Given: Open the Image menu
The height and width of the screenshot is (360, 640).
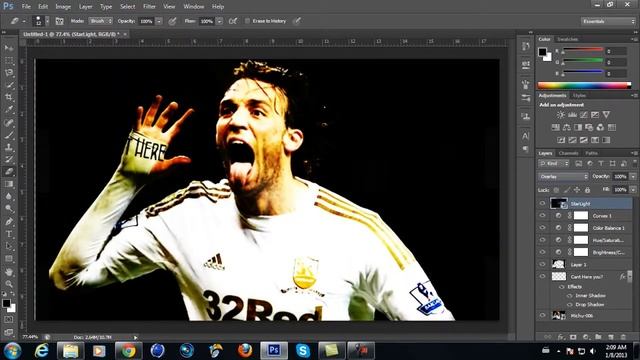Looking at the screenshot, I should coord(63,7).
